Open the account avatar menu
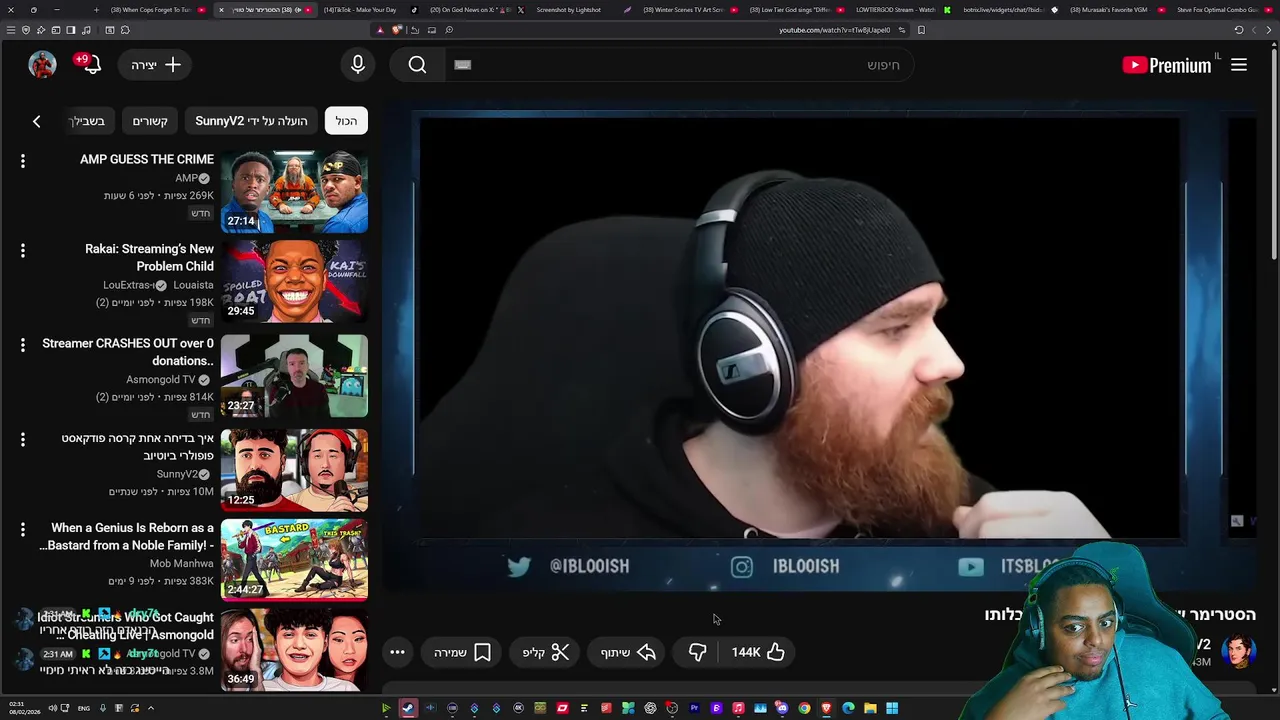Viewport: 1280px width, 720px height. [x=42, y=65]
